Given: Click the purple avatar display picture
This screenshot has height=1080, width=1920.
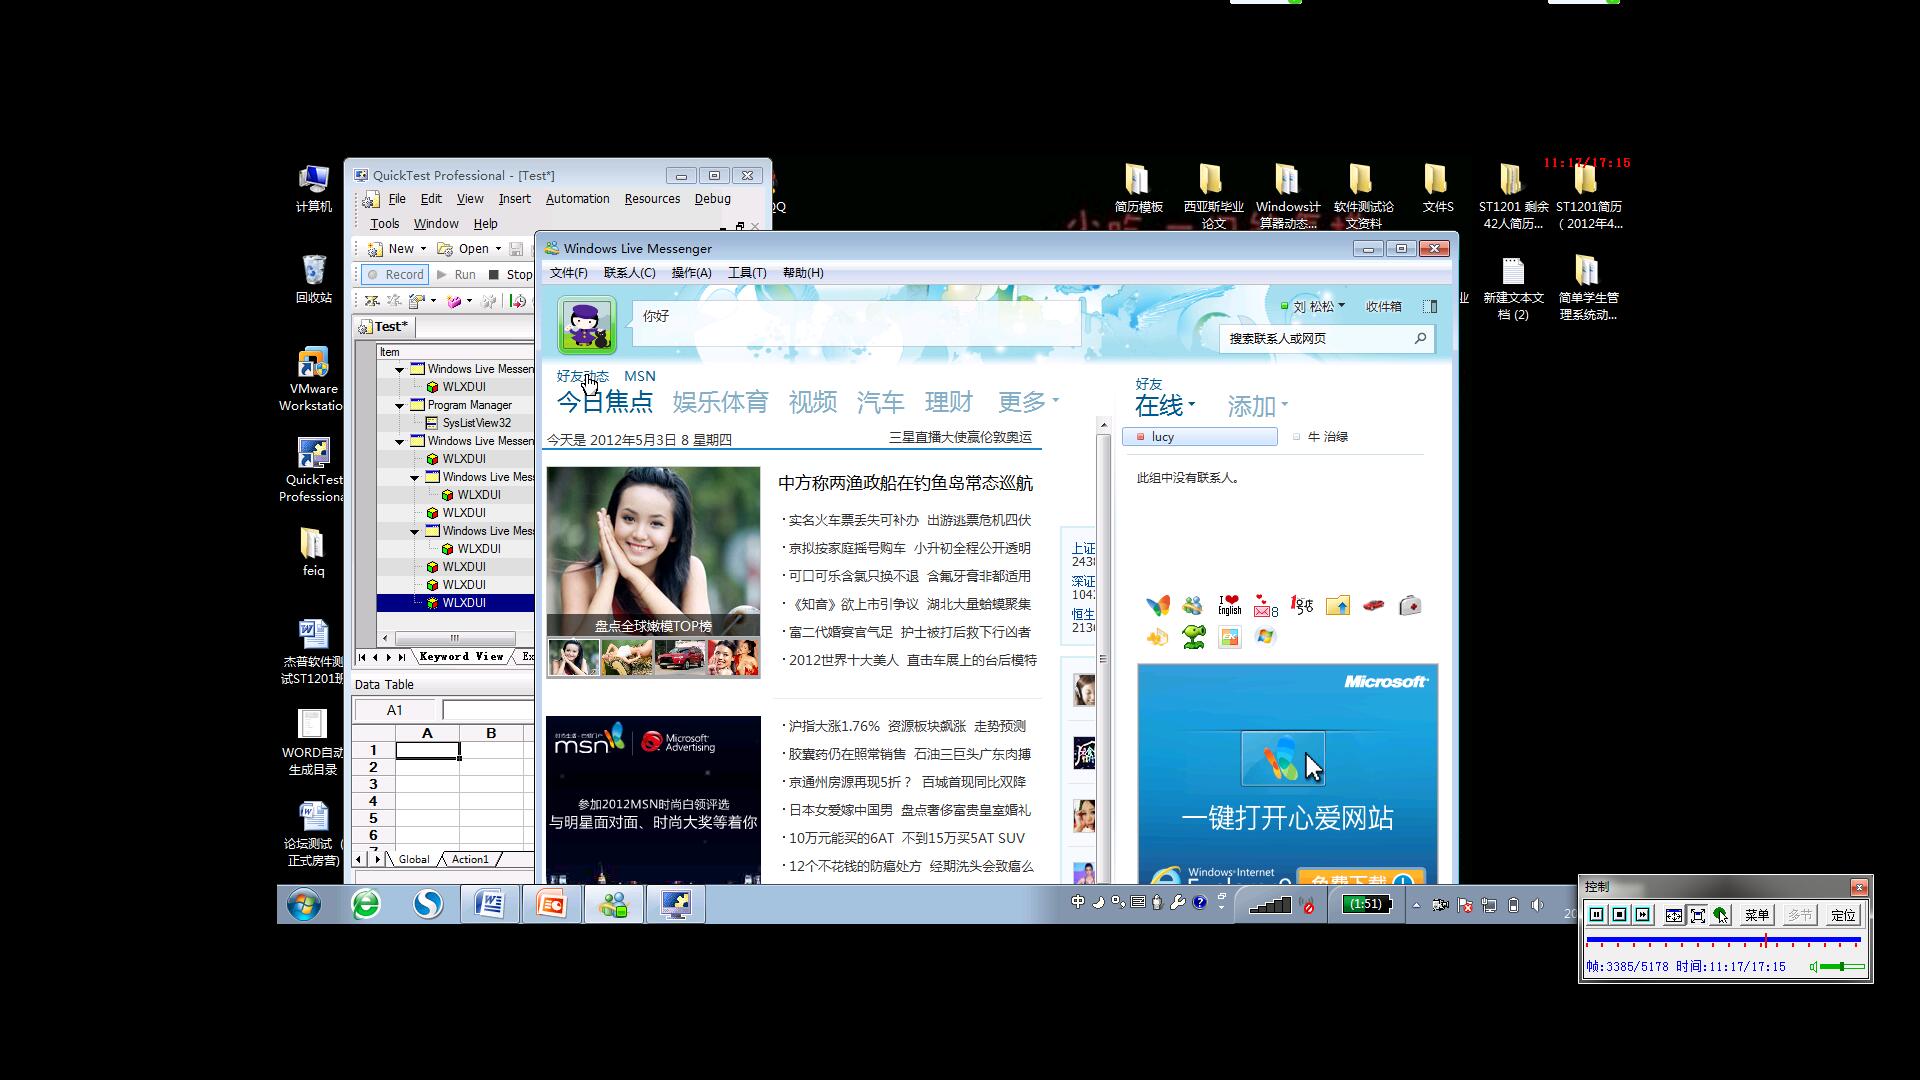Looking at the screenshot, I should [x=587, y=325].
